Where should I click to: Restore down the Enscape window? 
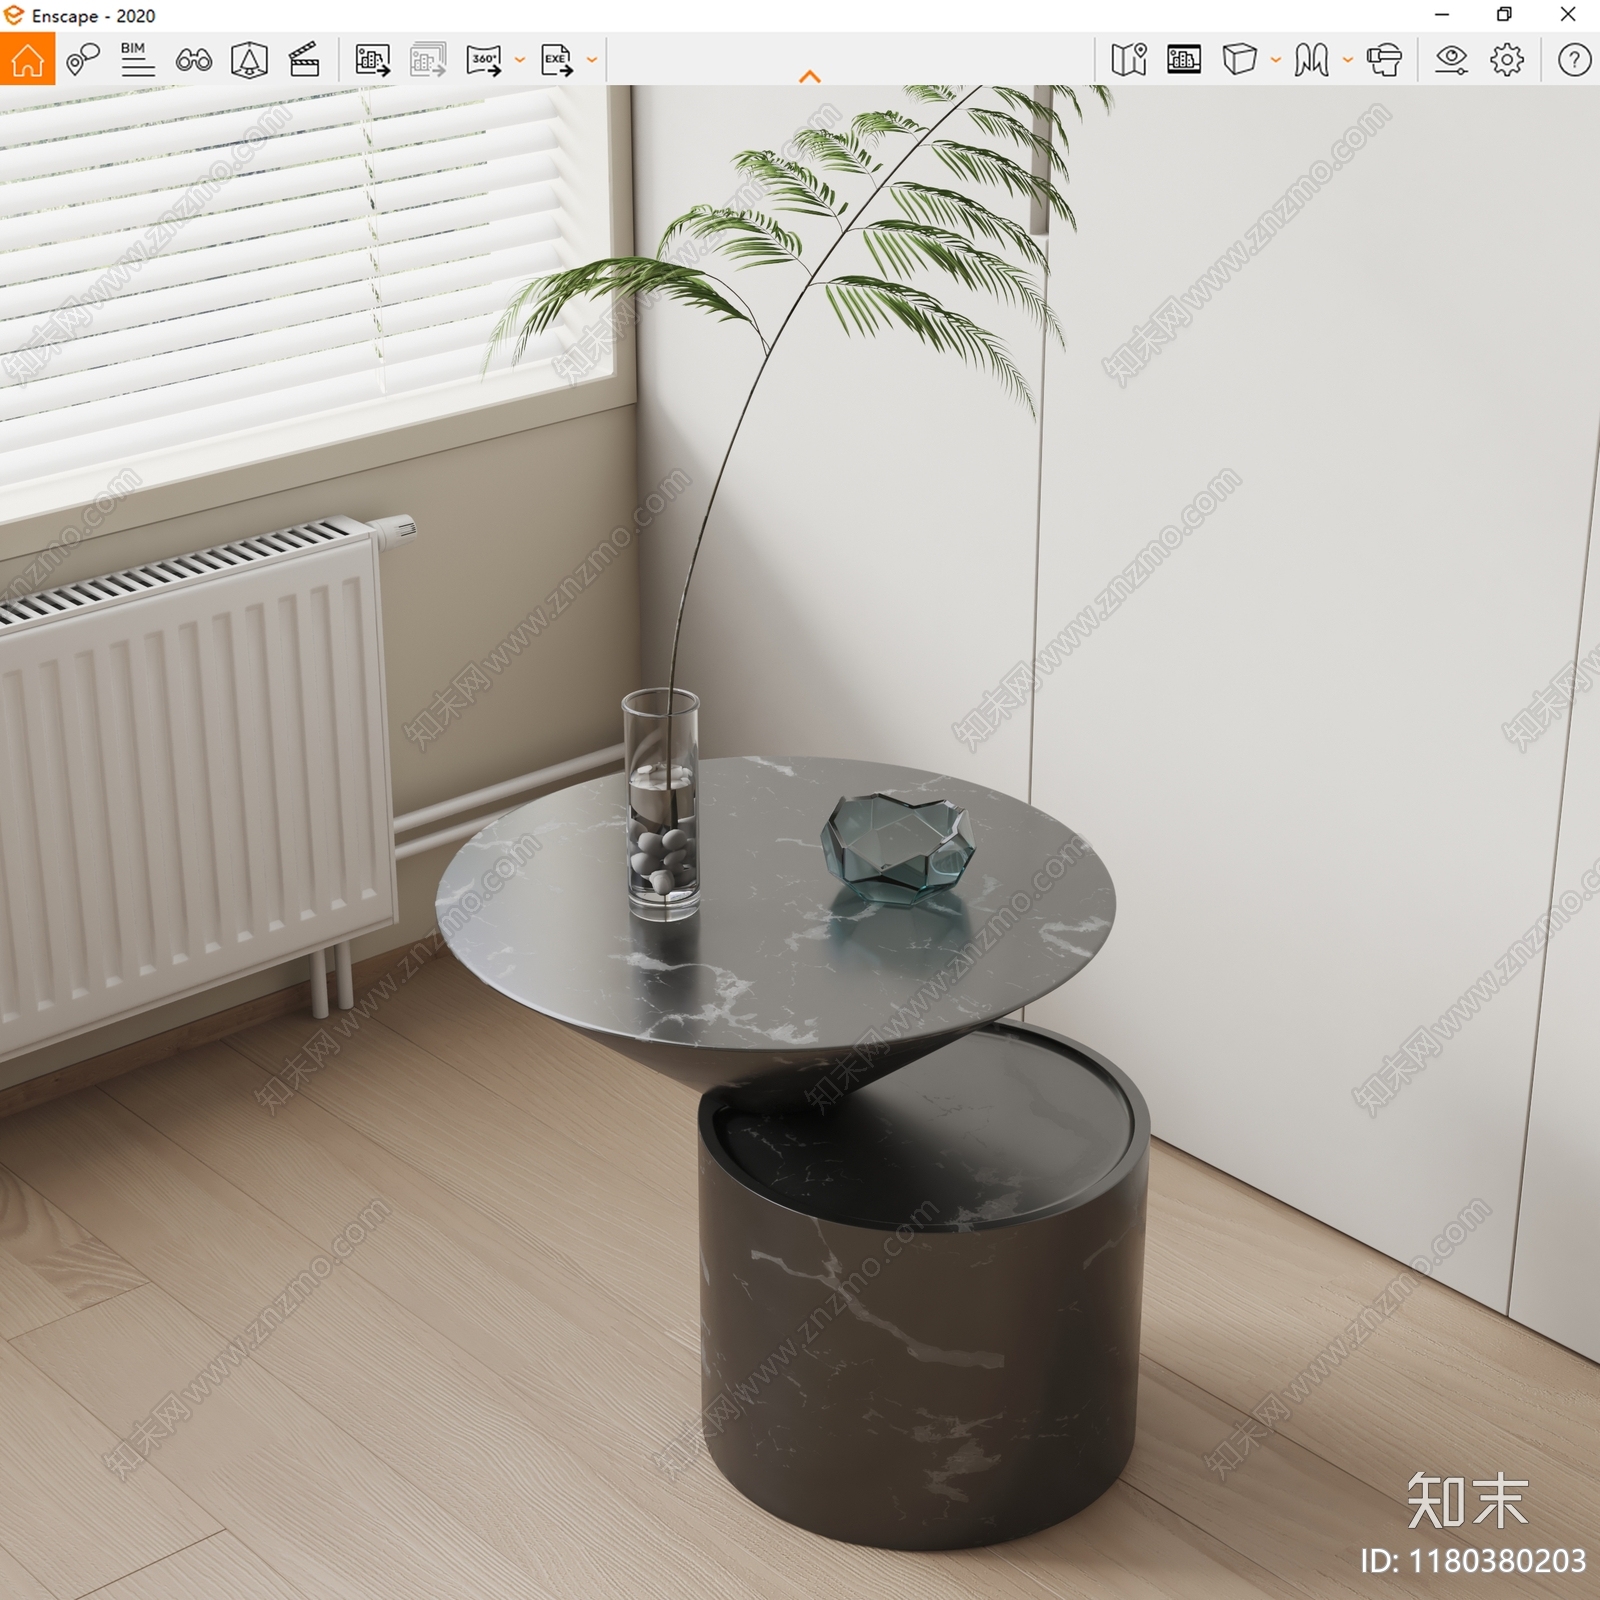point(1504,15)
